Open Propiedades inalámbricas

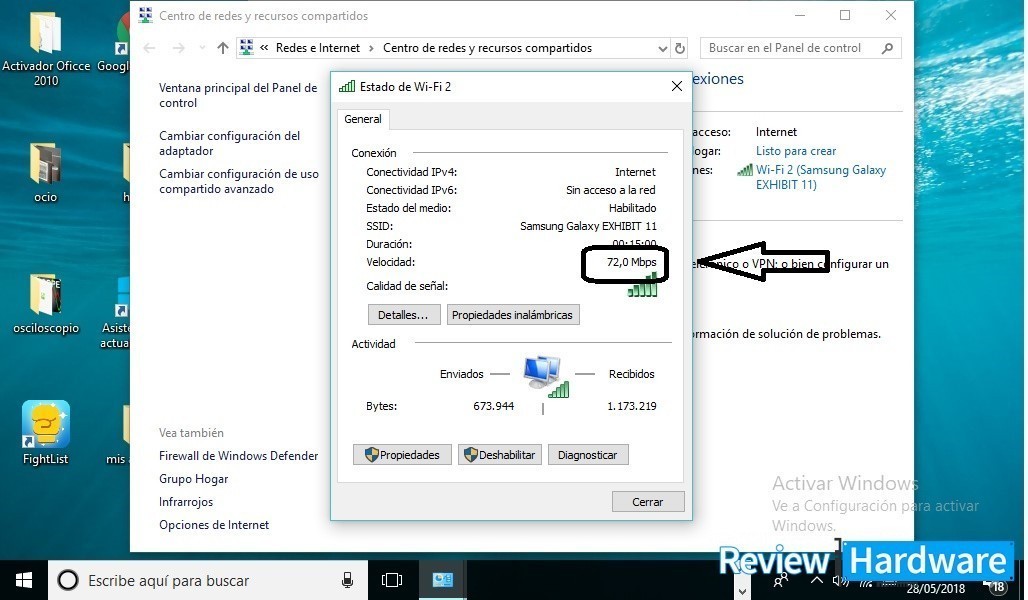[513, 315]
